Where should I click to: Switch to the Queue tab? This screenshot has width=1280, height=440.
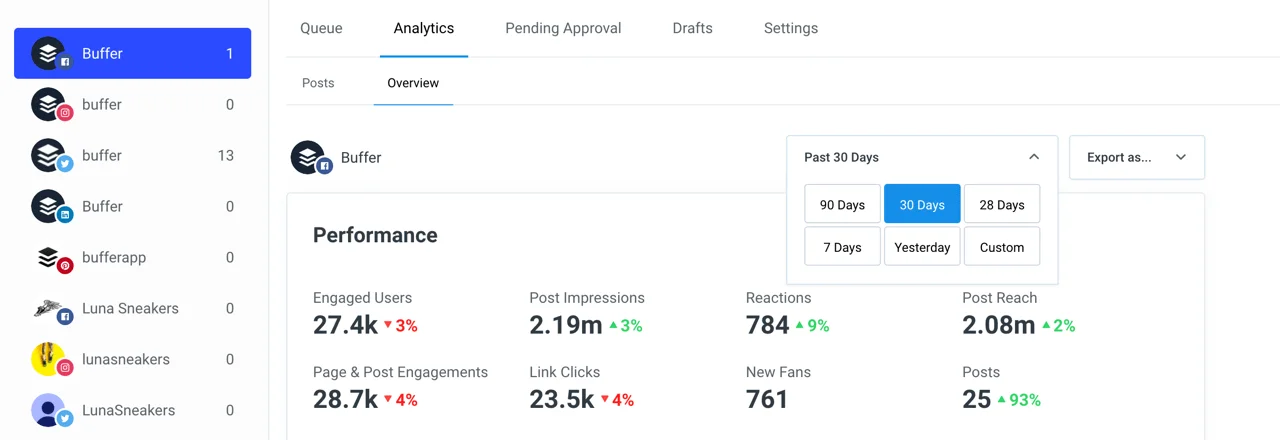tap(321, 28)
